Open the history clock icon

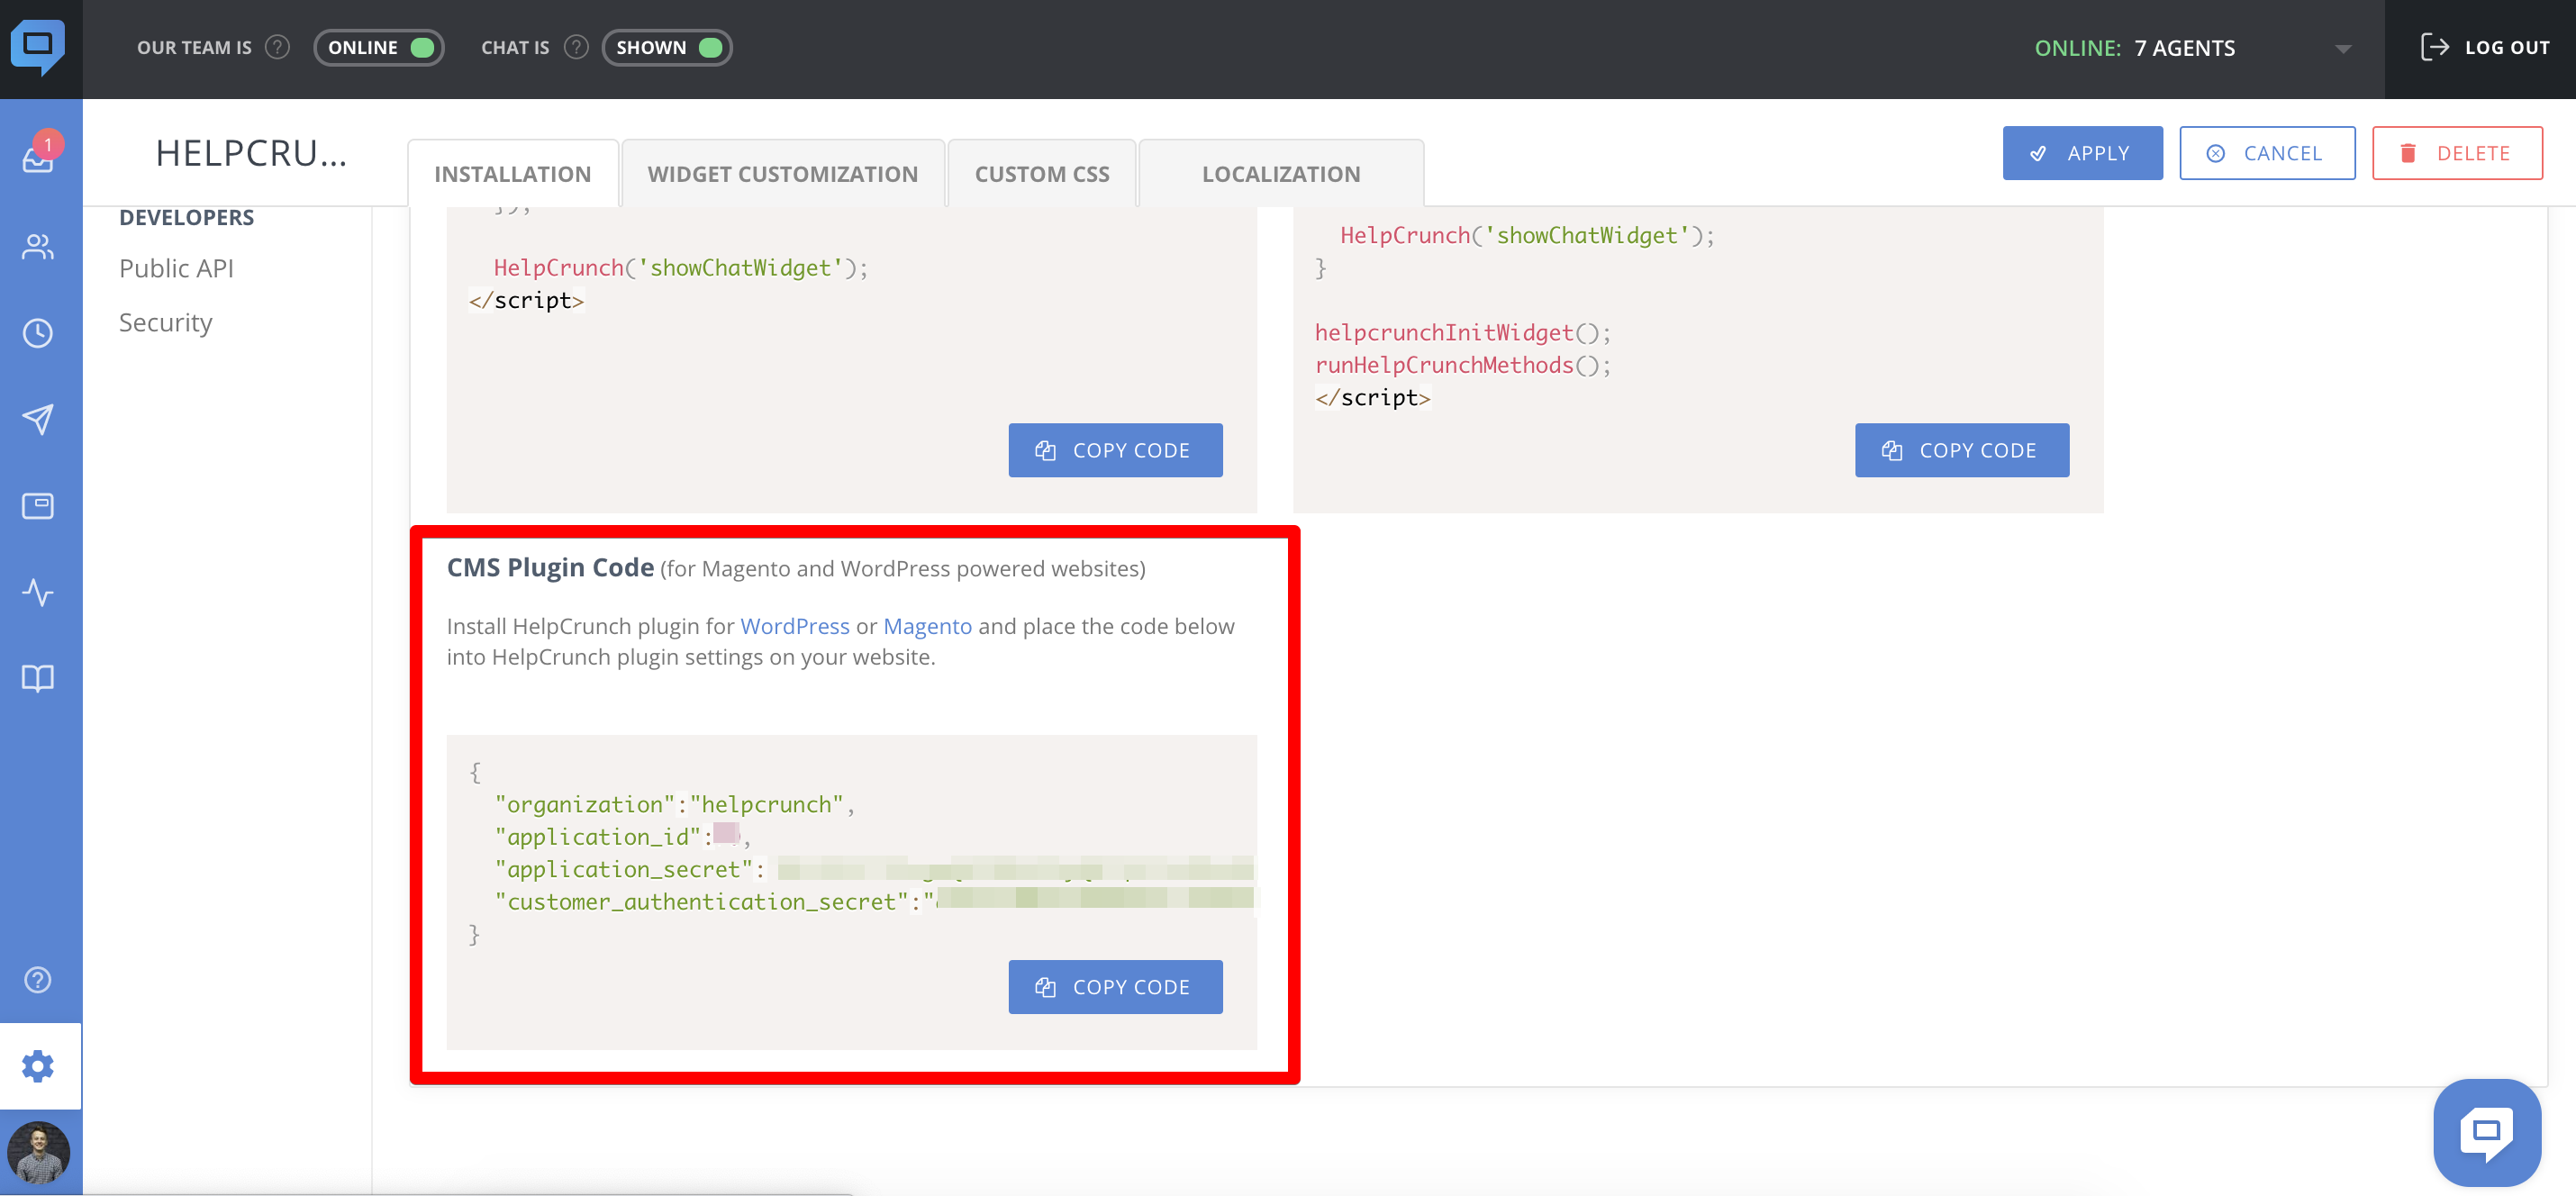[x=38, y=333]
